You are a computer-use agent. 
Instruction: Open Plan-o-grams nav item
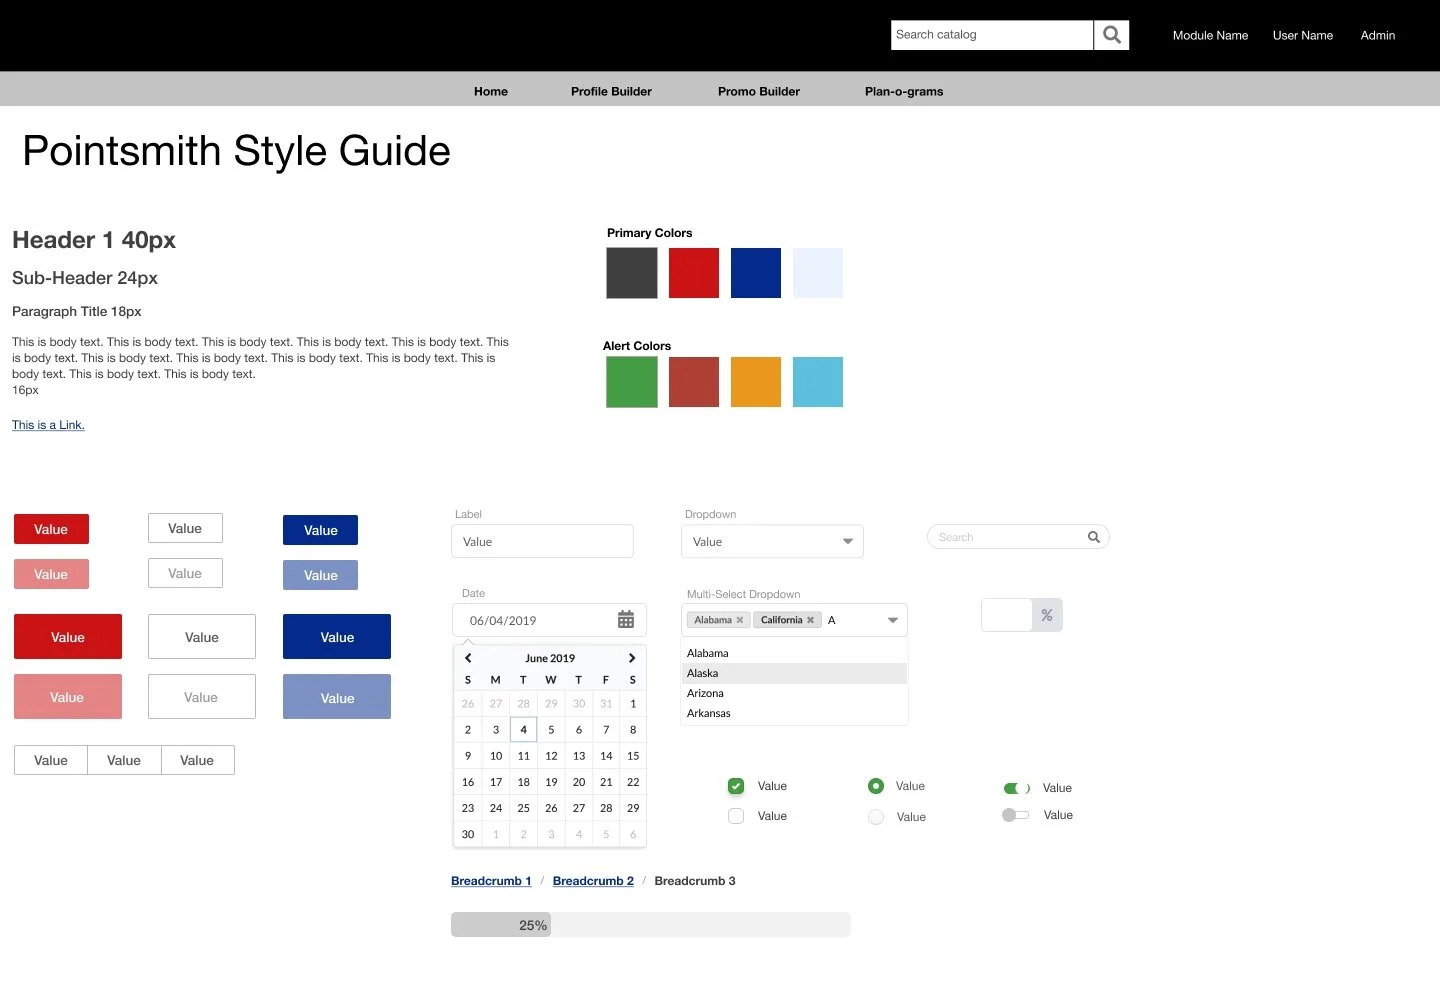[904, 91]
